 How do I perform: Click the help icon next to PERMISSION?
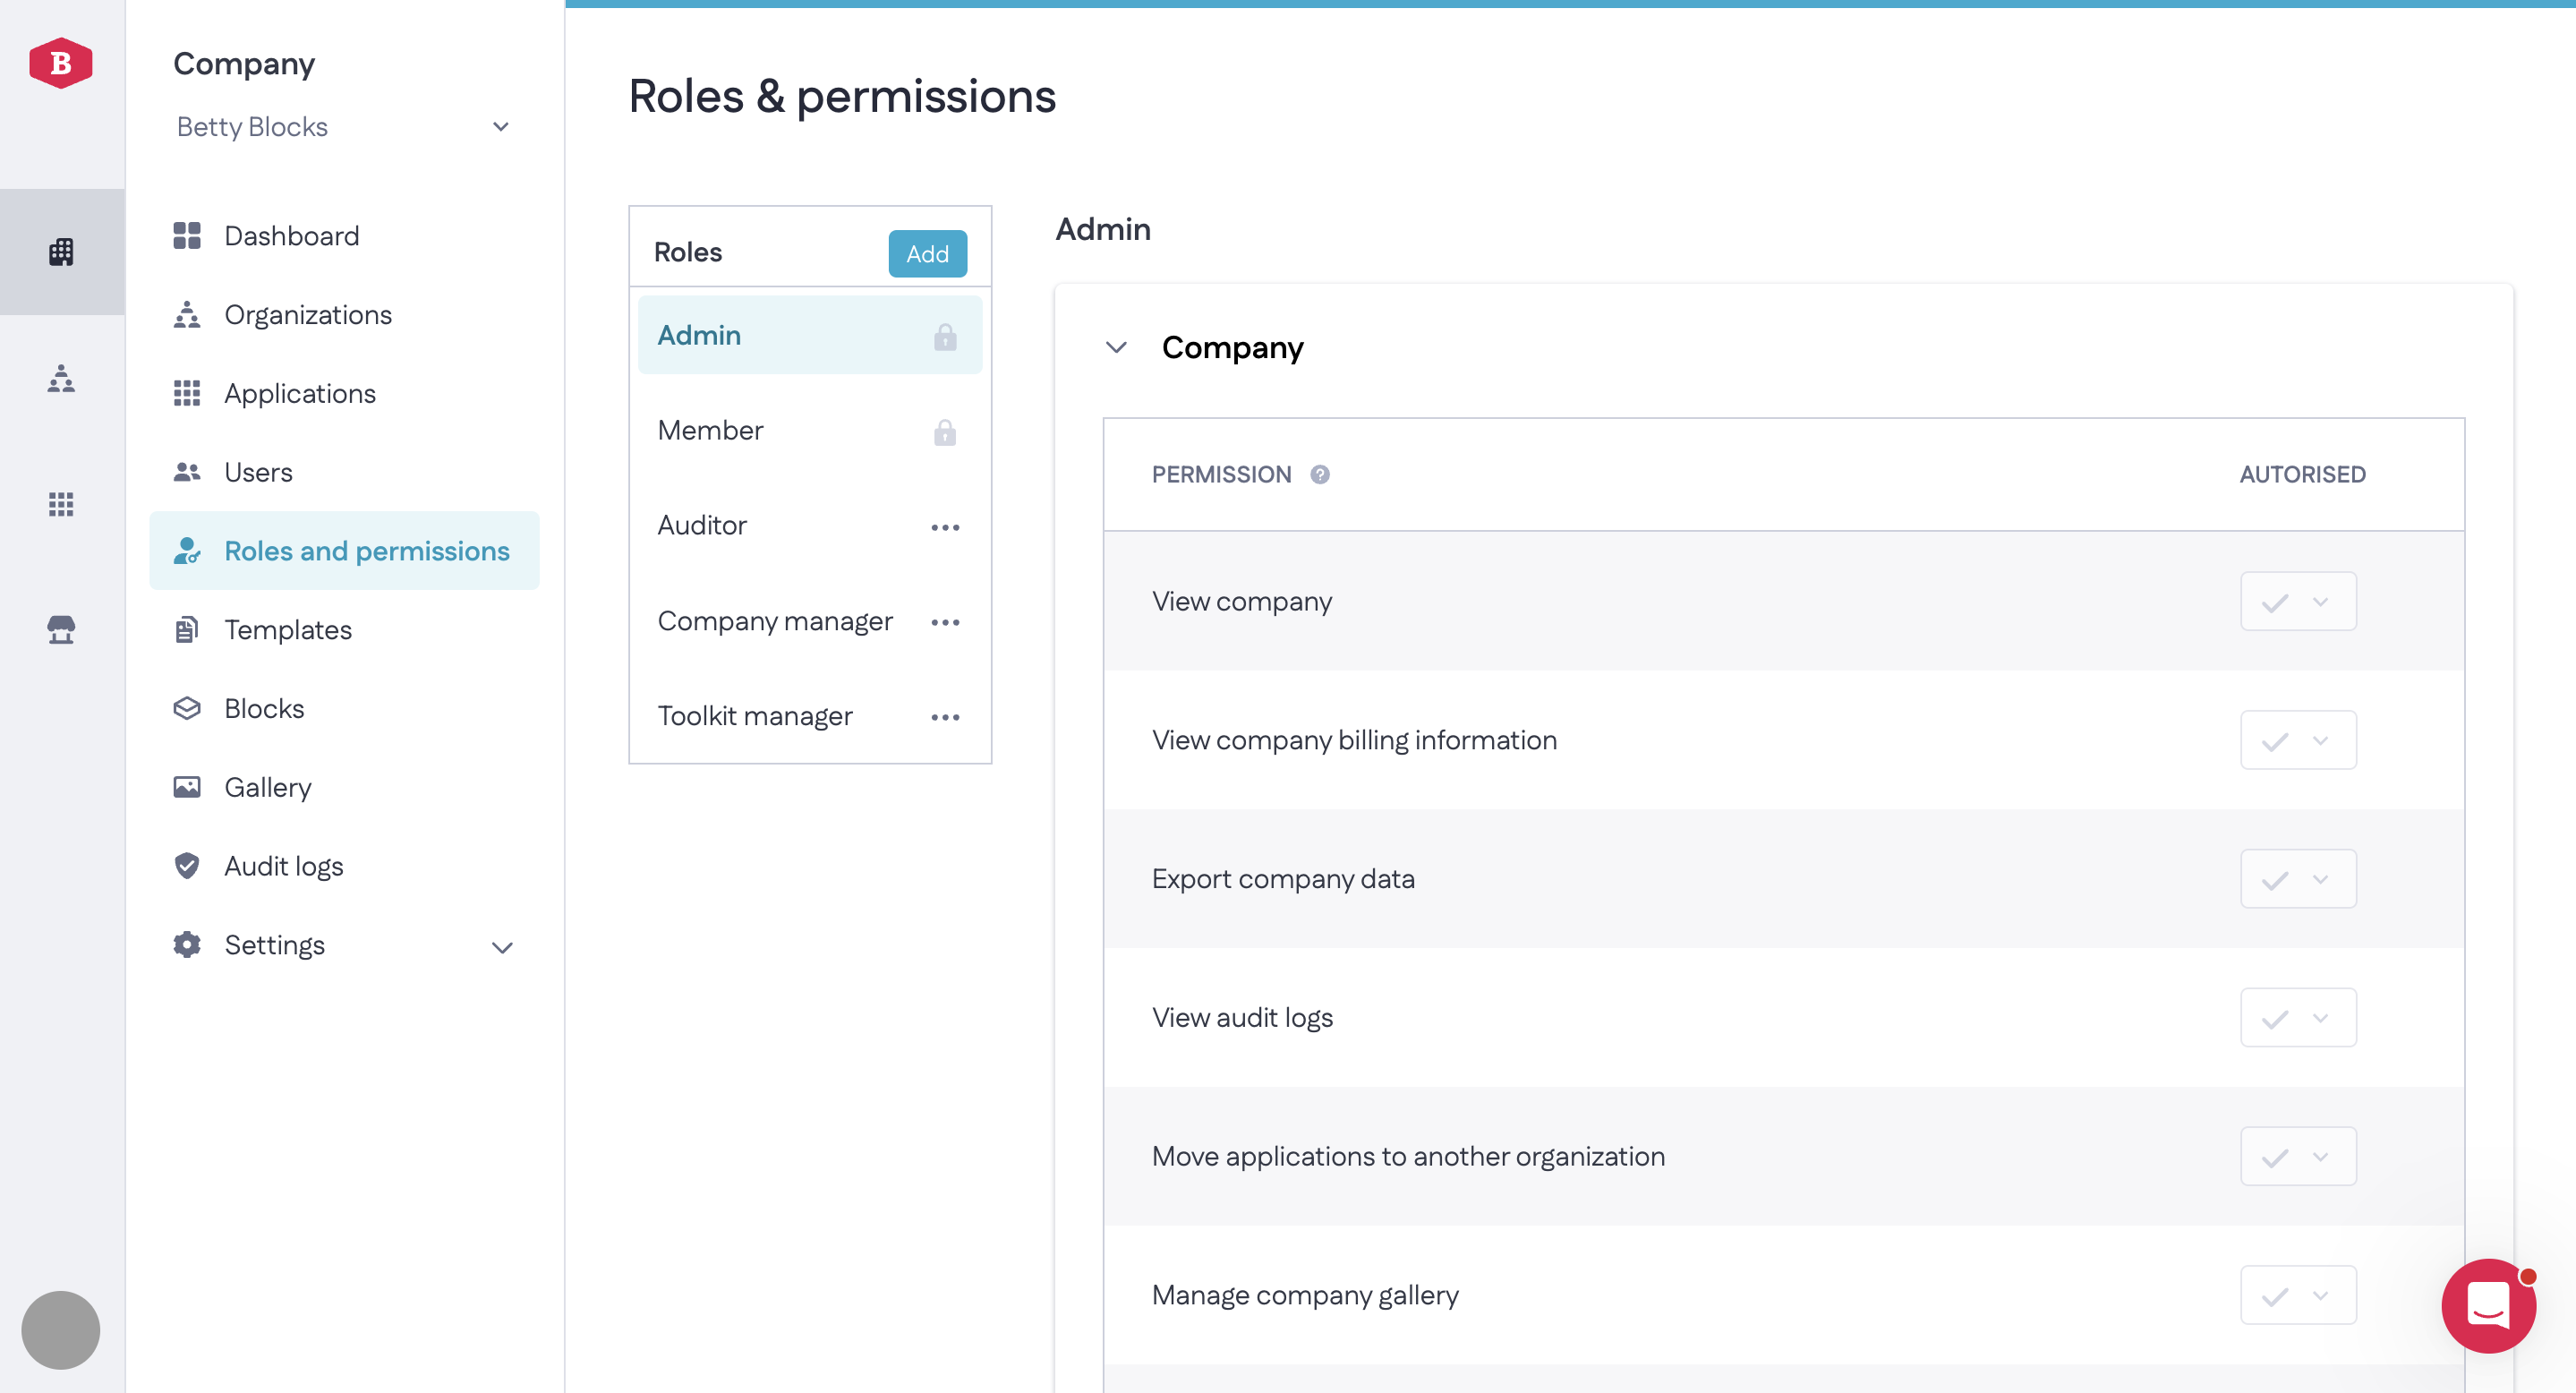[1320, 475]
